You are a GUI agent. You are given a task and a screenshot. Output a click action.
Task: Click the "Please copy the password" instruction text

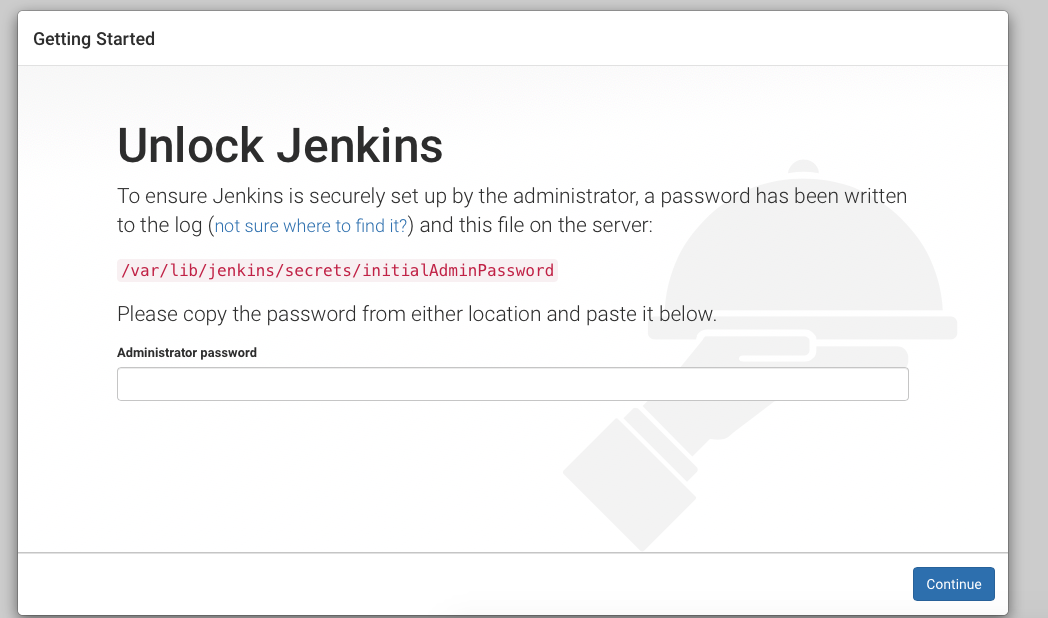pos(416,314)
